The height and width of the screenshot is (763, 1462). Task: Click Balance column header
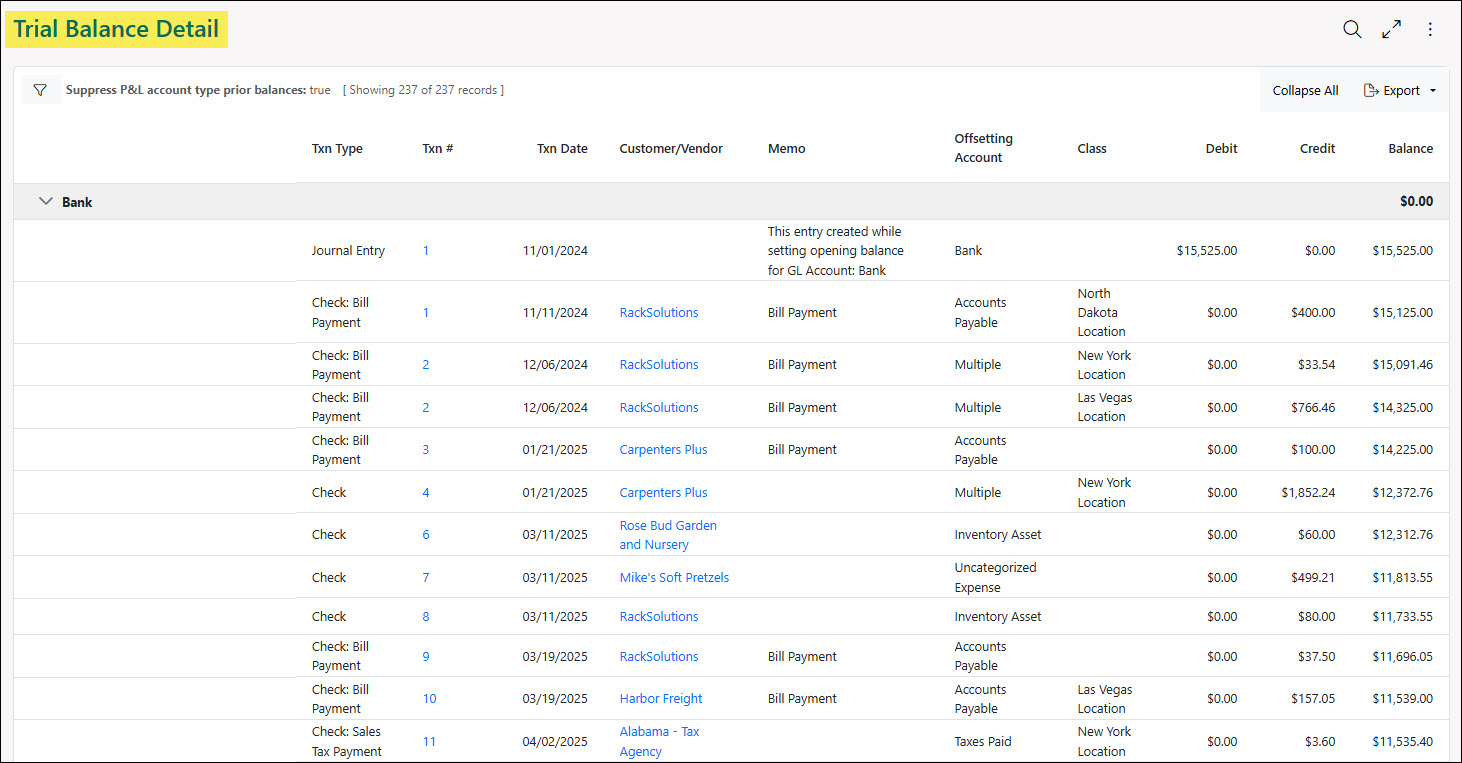[1410, 148]
